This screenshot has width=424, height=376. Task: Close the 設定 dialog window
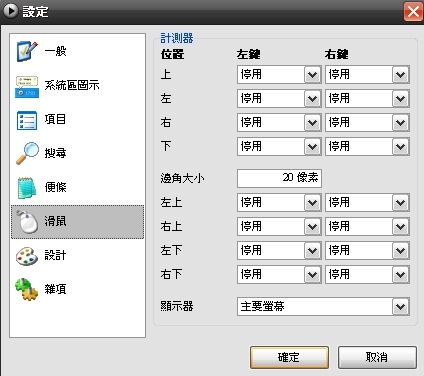[x=413, y=12]
